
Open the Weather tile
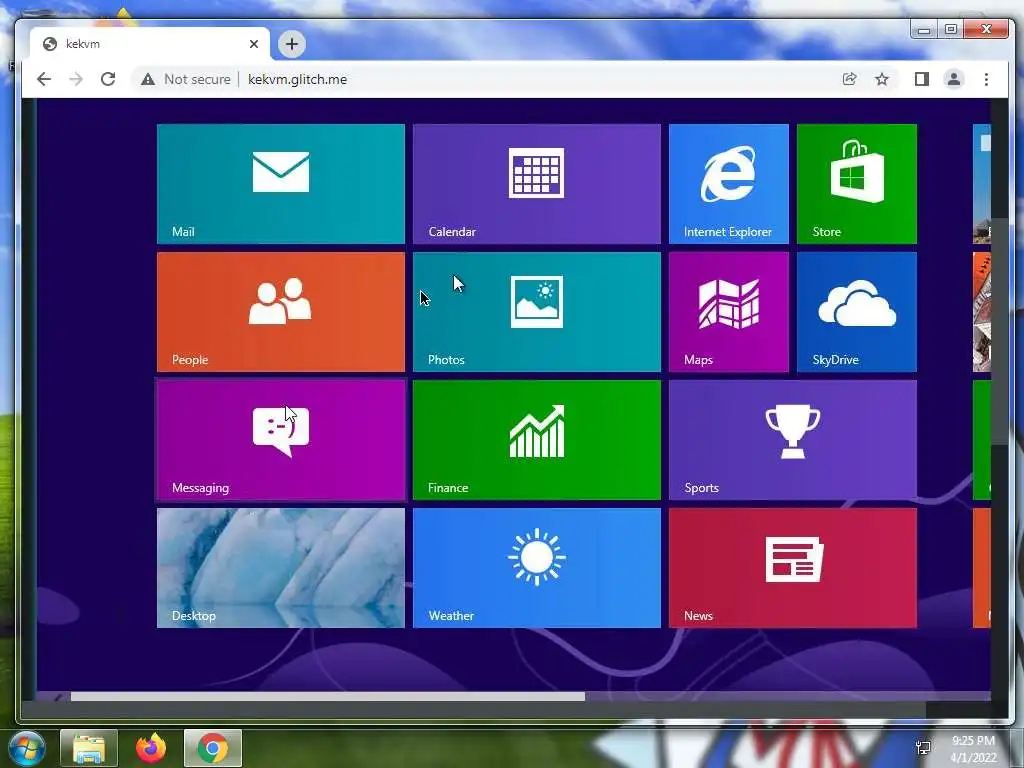537,568
